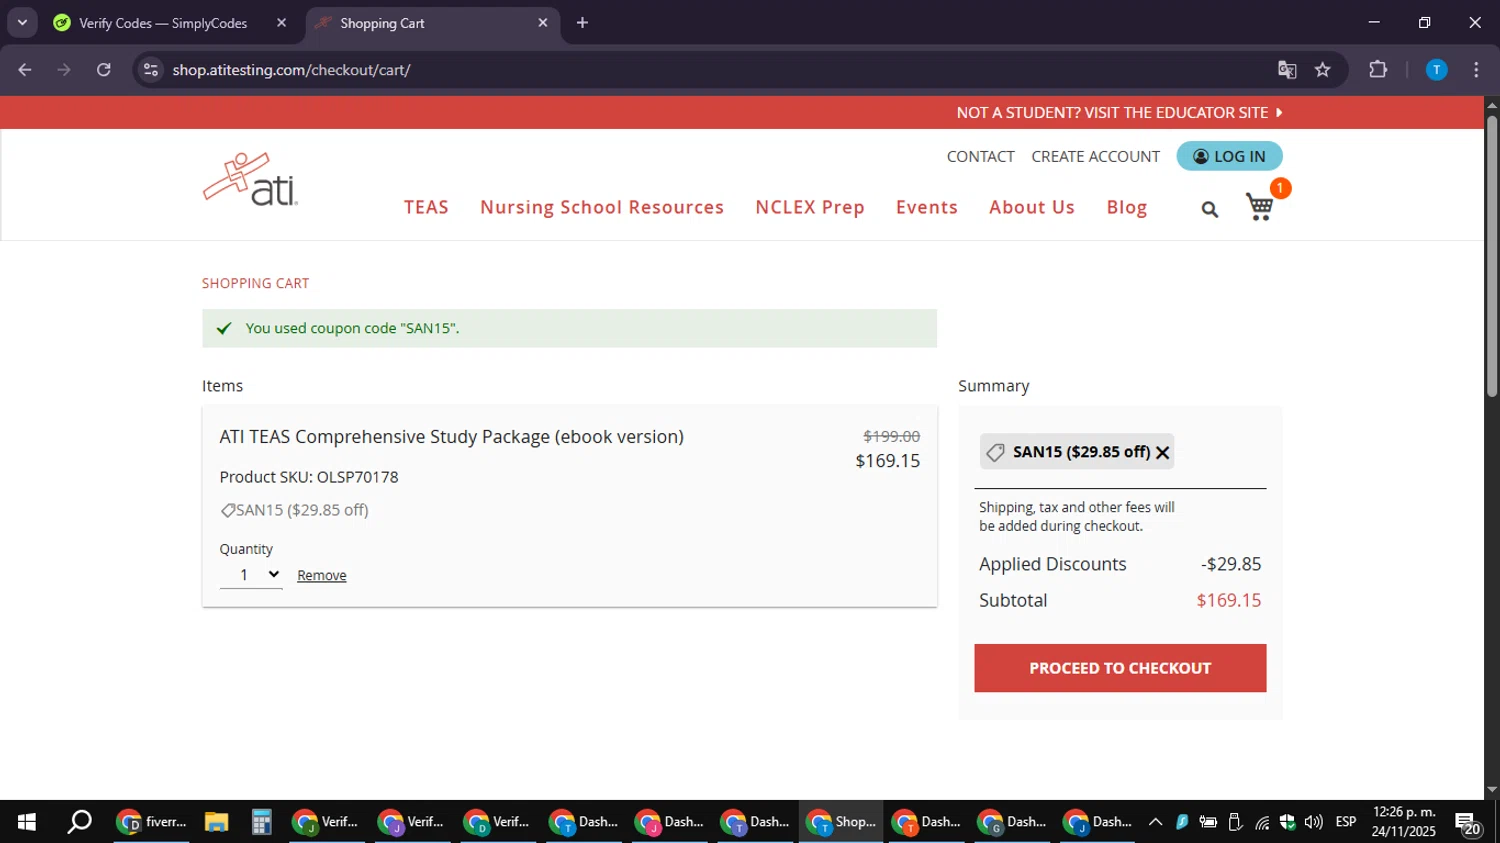Open the translate page icon
Screen dimensions: 1500x843
pos(1287,70)
